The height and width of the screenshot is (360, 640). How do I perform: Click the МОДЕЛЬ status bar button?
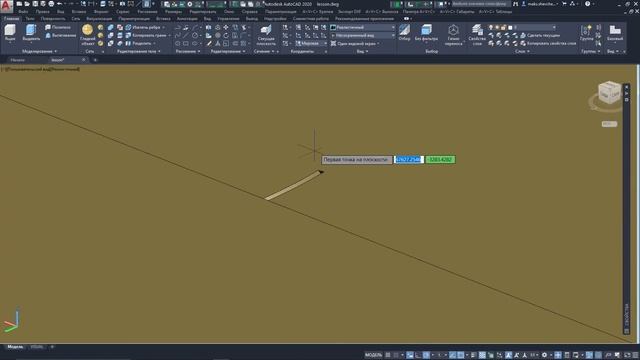pos(373,355)
